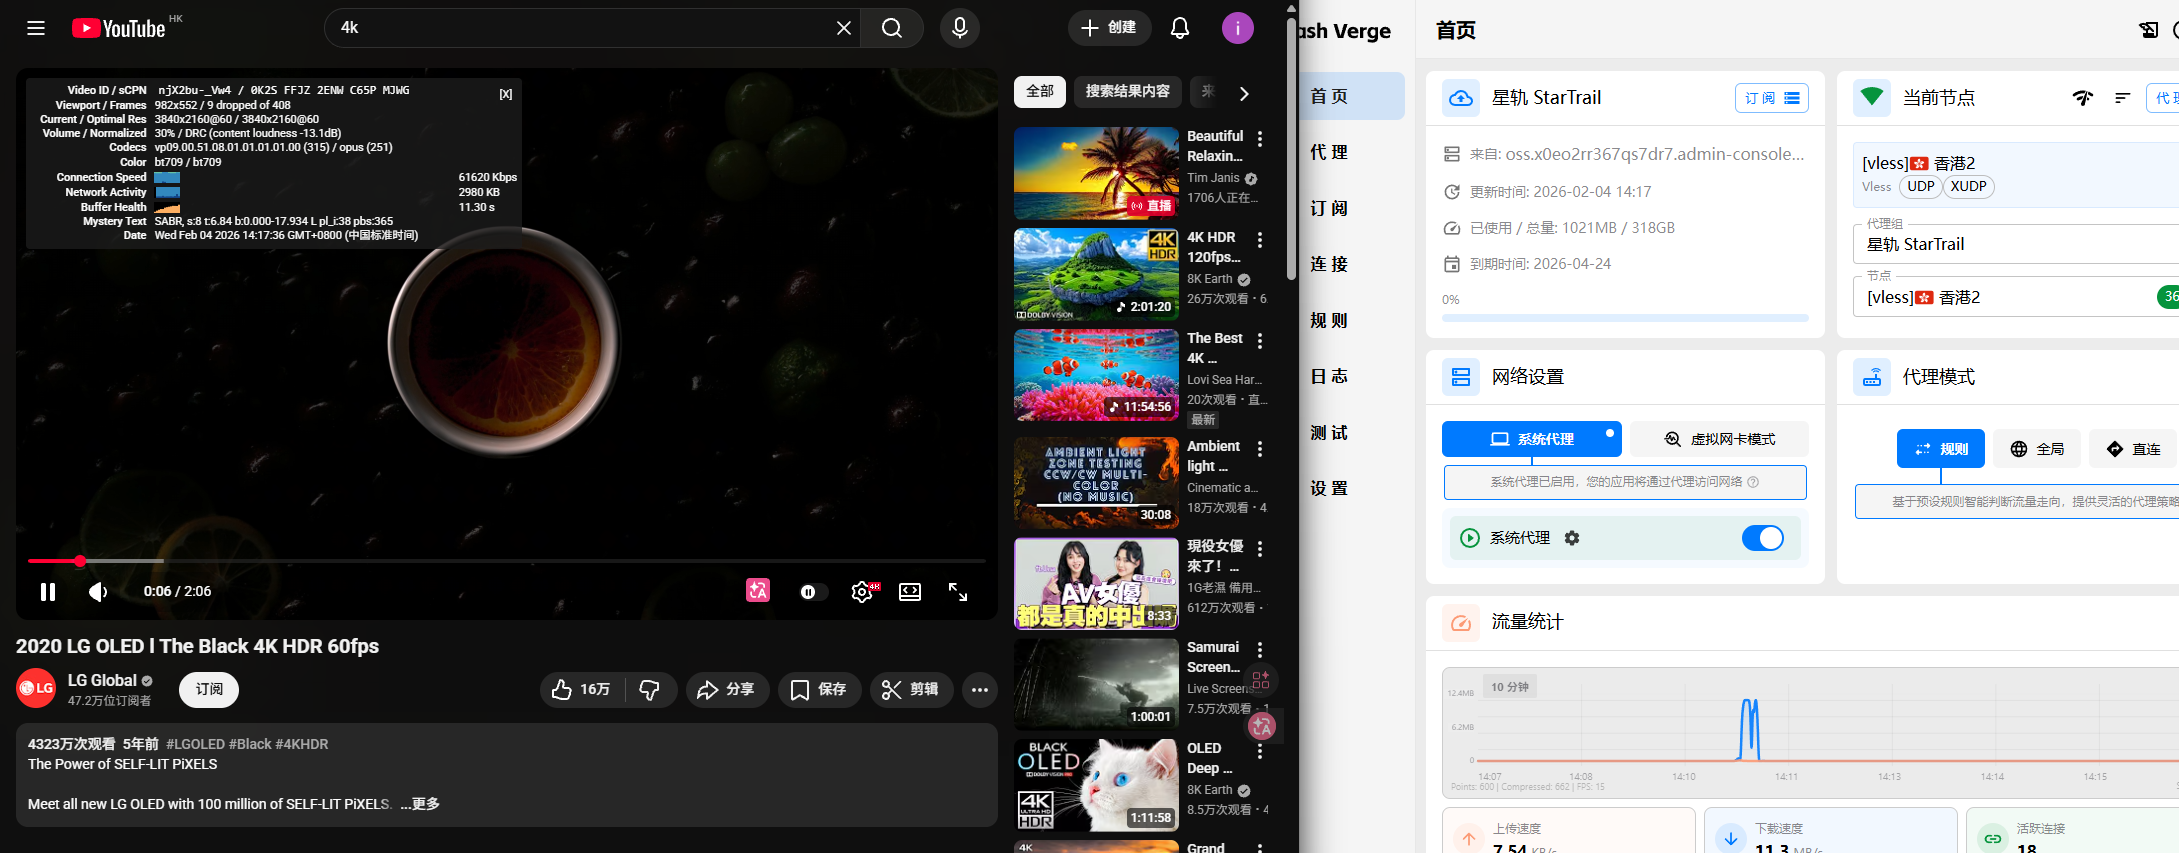Switch to theater mode view
Viewport: 2179px width, 853px height.
coord(909,592)
